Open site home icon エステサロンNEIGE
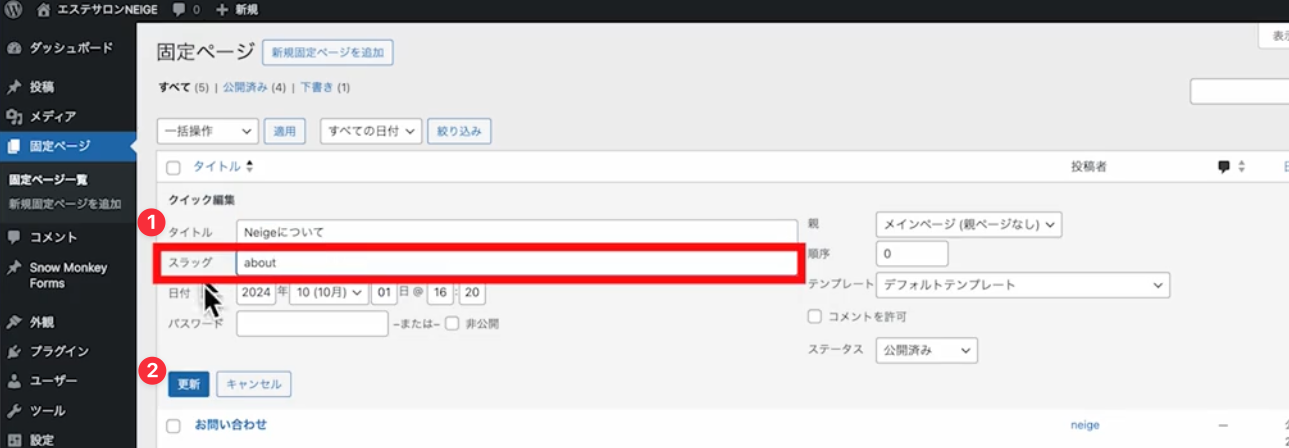This screenshot has height=448, width=1289. [x=43, y=9]
